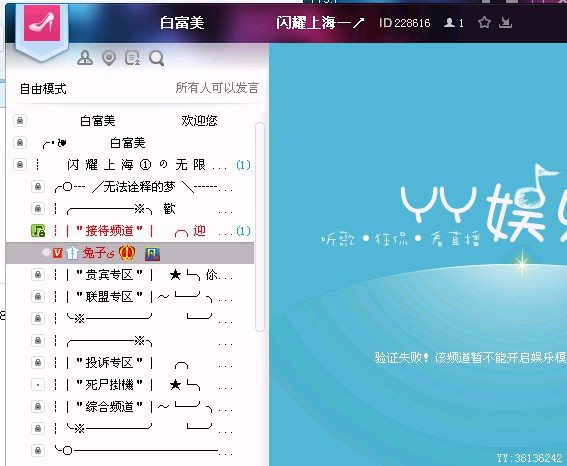Image resolution: width=567 pixels, height=466 pixels.
Task: Open the member list people icon
Action: (85, 58)
